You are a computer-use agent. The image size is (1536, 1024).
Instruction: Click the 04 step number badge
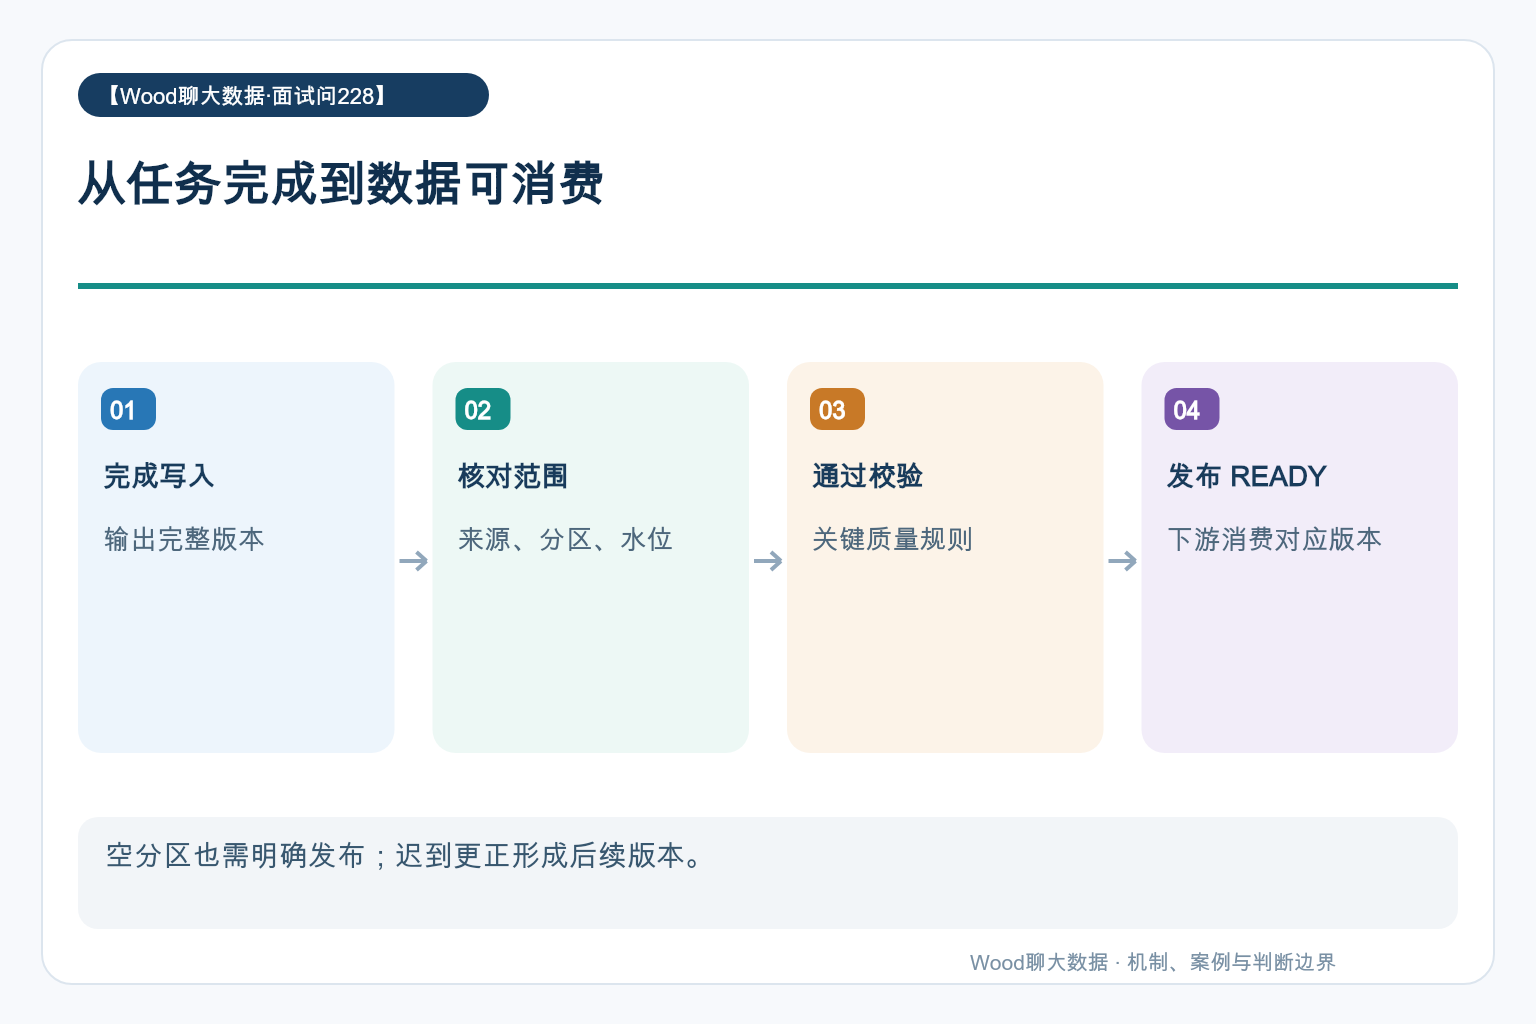[1192, 409]
